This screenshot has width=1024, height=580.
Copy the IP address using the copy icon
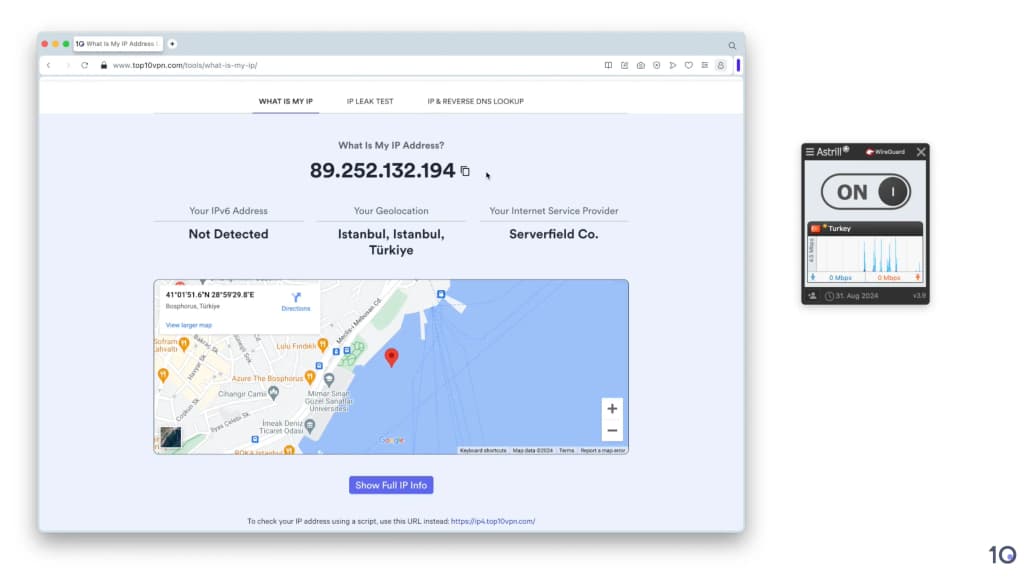pyautogui.click(x=464, y=170)
